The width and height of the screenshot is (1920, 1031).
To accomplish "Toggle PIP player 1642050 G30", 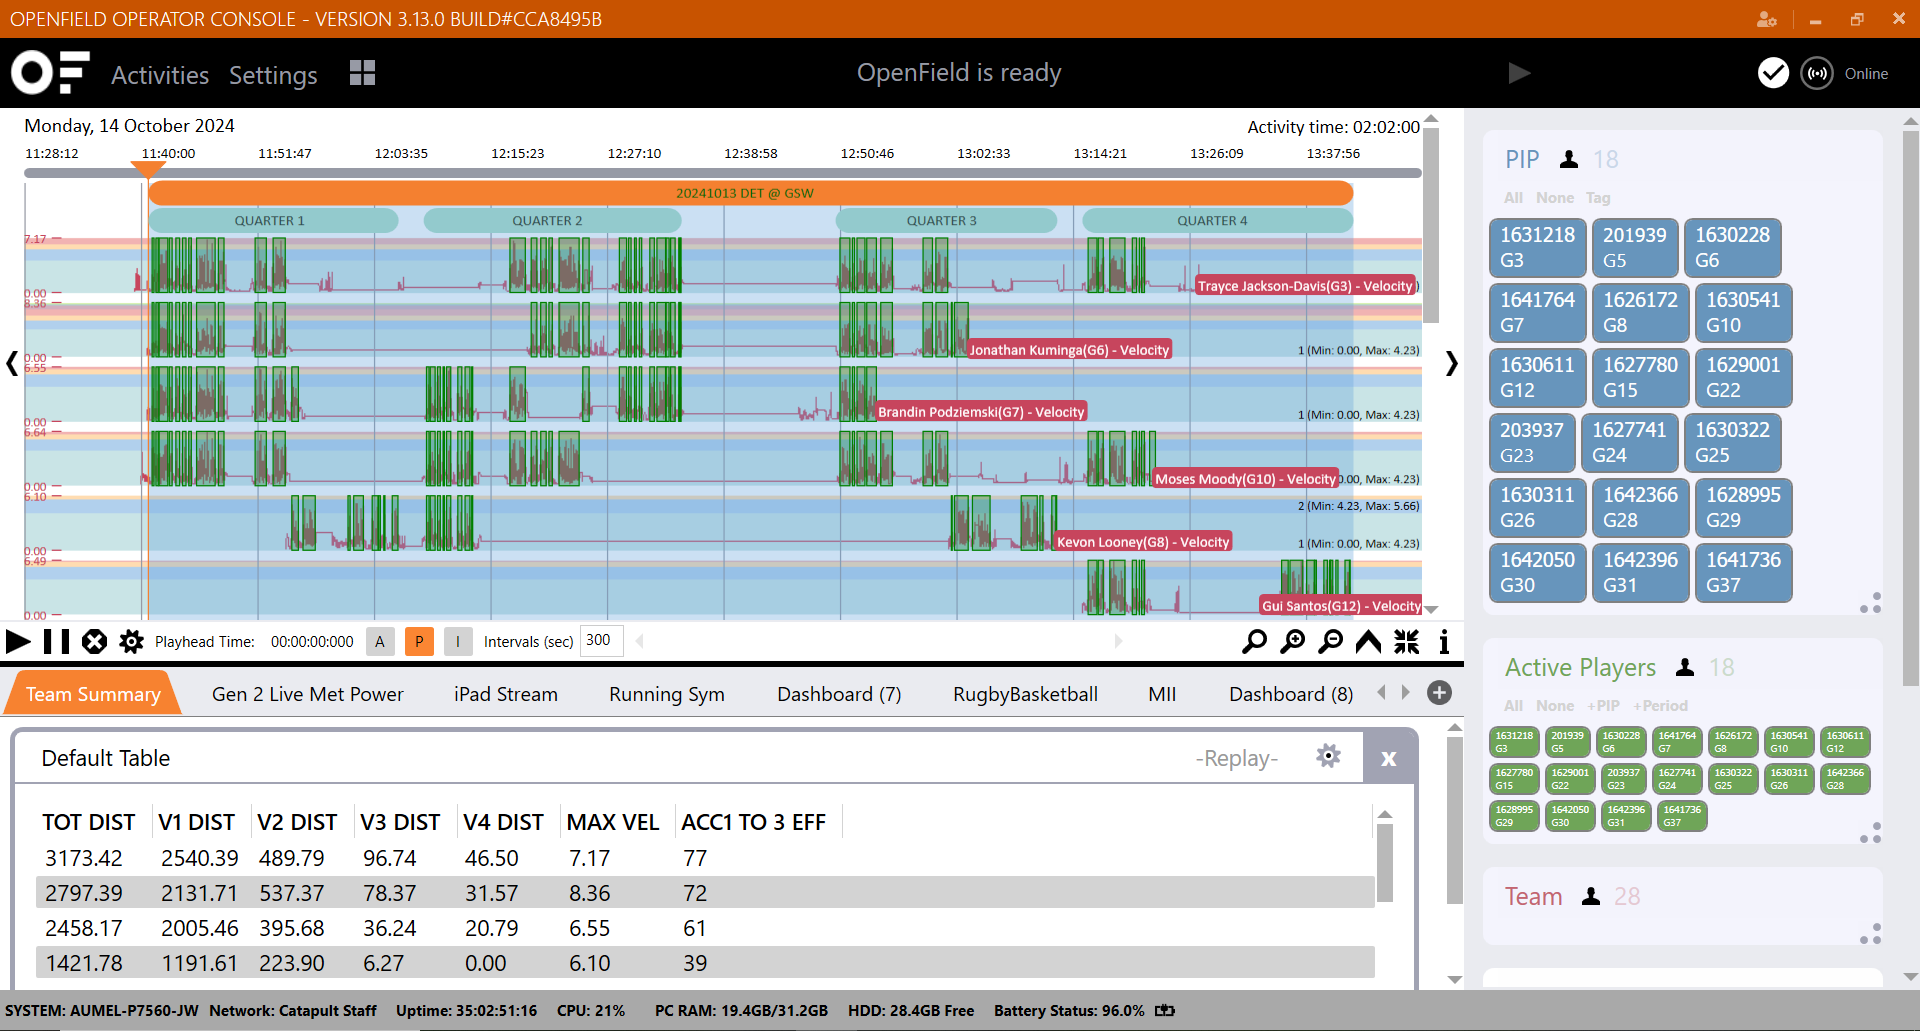I will (x=1538, y=572).
